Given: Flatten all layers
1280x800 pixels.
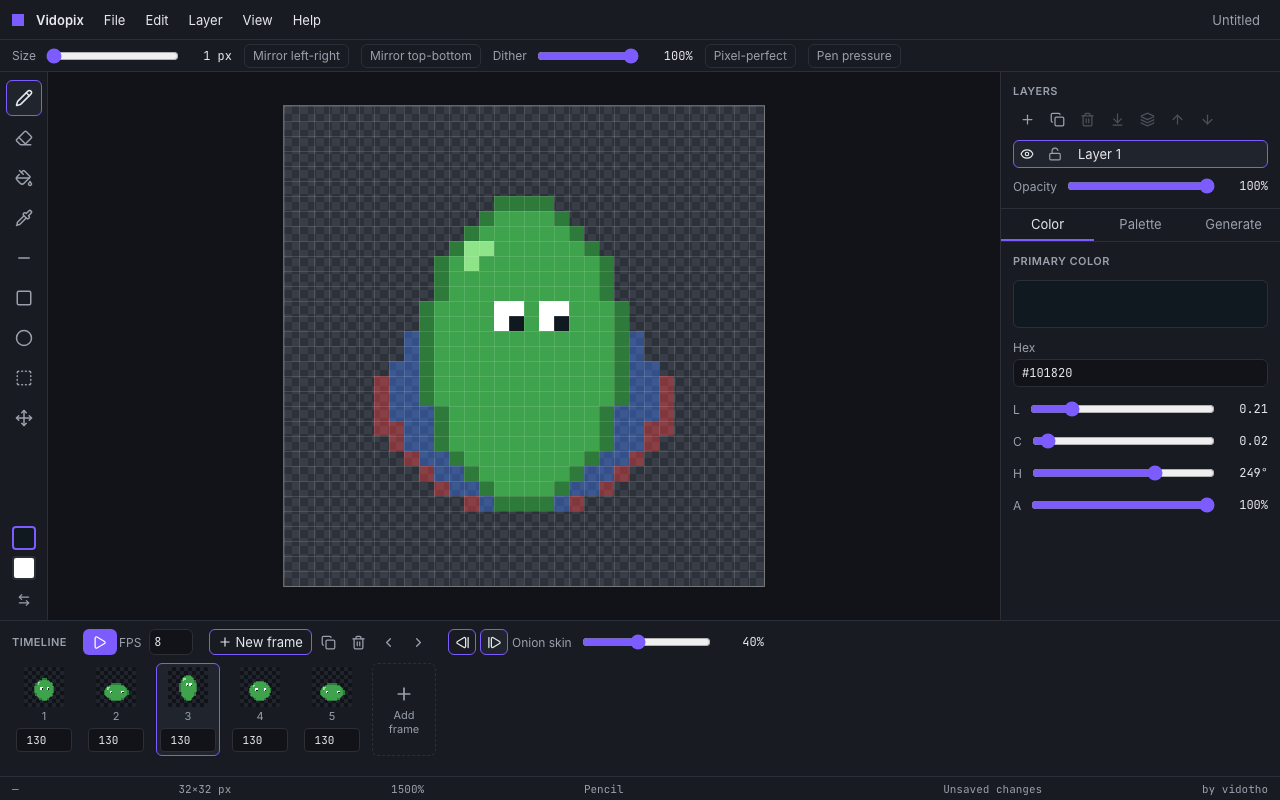Looking at the screenshot, I should pos(1147,120).
